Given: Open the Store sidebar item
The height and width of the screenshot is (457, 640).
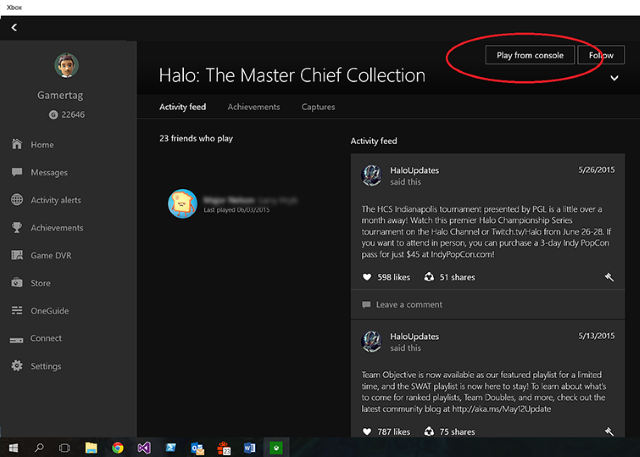Looking at the screenshot, I should click(x=31, y=283).
